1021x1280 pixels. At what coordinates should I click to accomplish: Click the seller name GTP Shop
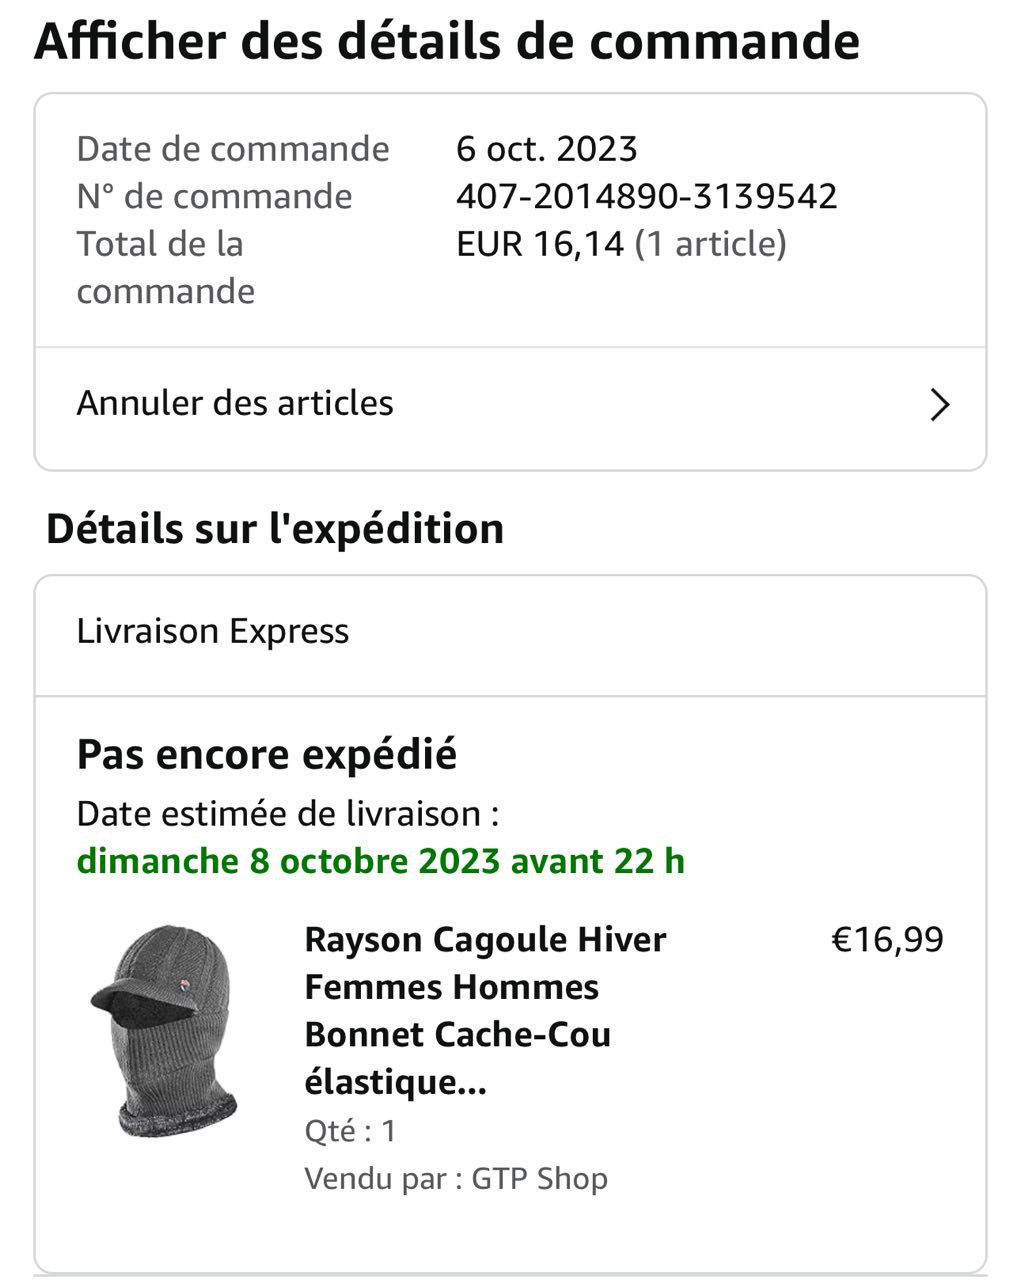(539, 1178)
